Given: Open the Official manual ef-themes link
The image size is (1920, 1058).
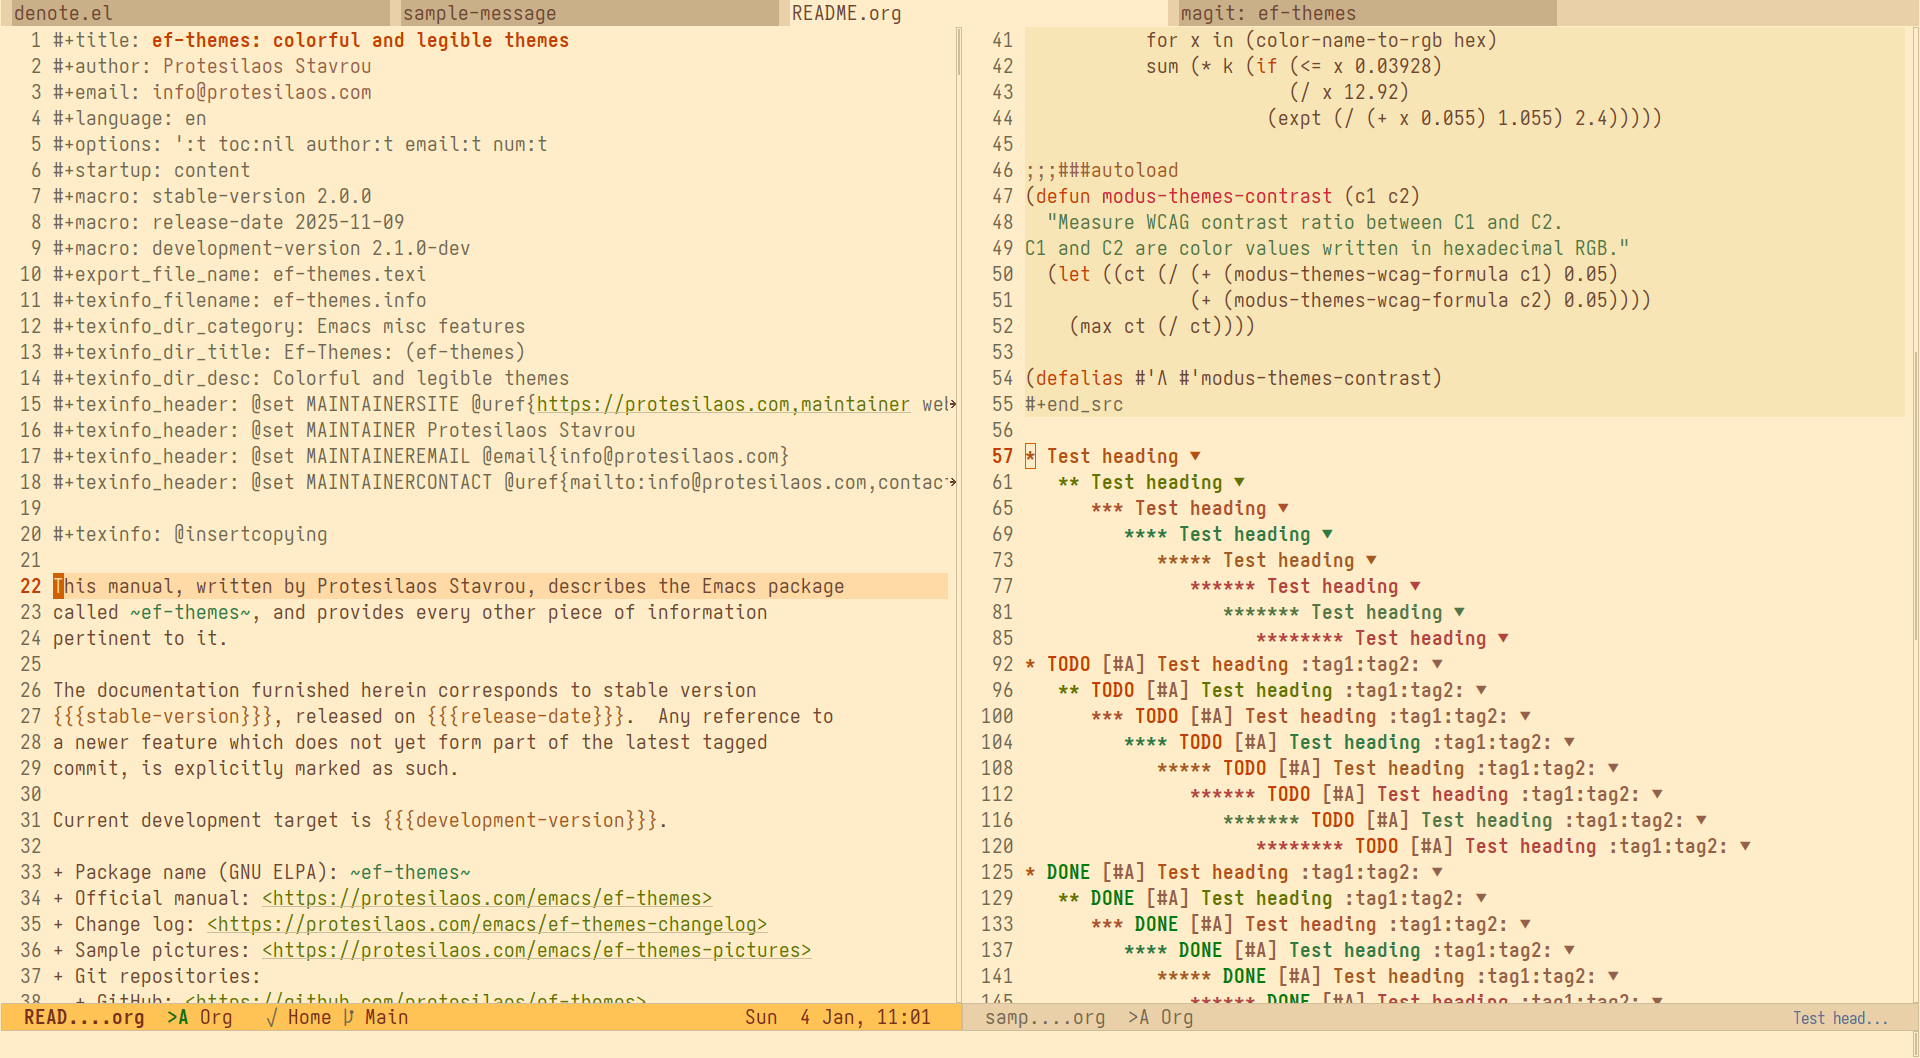Looking at the screenshot, I should 487,898.
